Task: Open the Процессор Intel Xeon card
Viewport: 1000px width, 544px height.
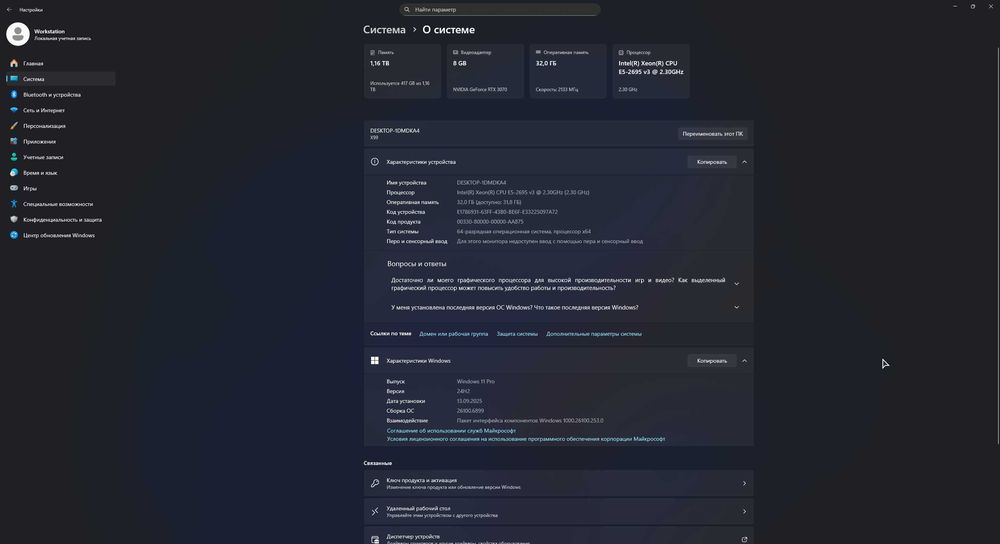Action: (x=651, y=71)
